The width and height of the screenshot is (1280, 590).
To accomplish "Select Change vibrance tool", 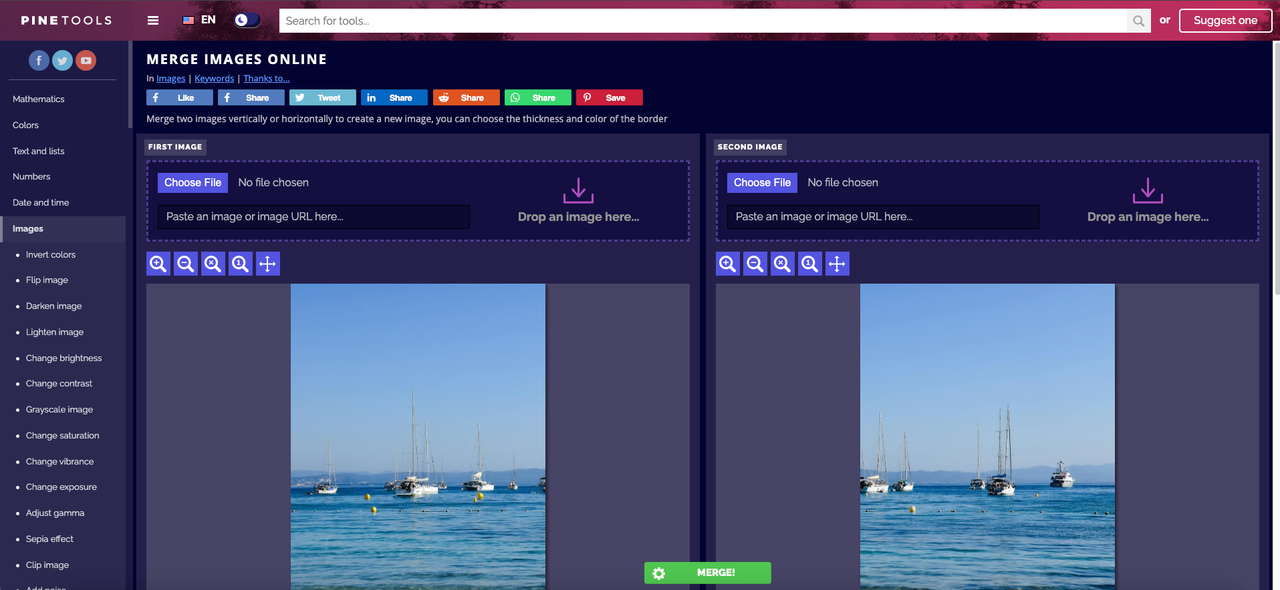I will [x=60, y=462].
